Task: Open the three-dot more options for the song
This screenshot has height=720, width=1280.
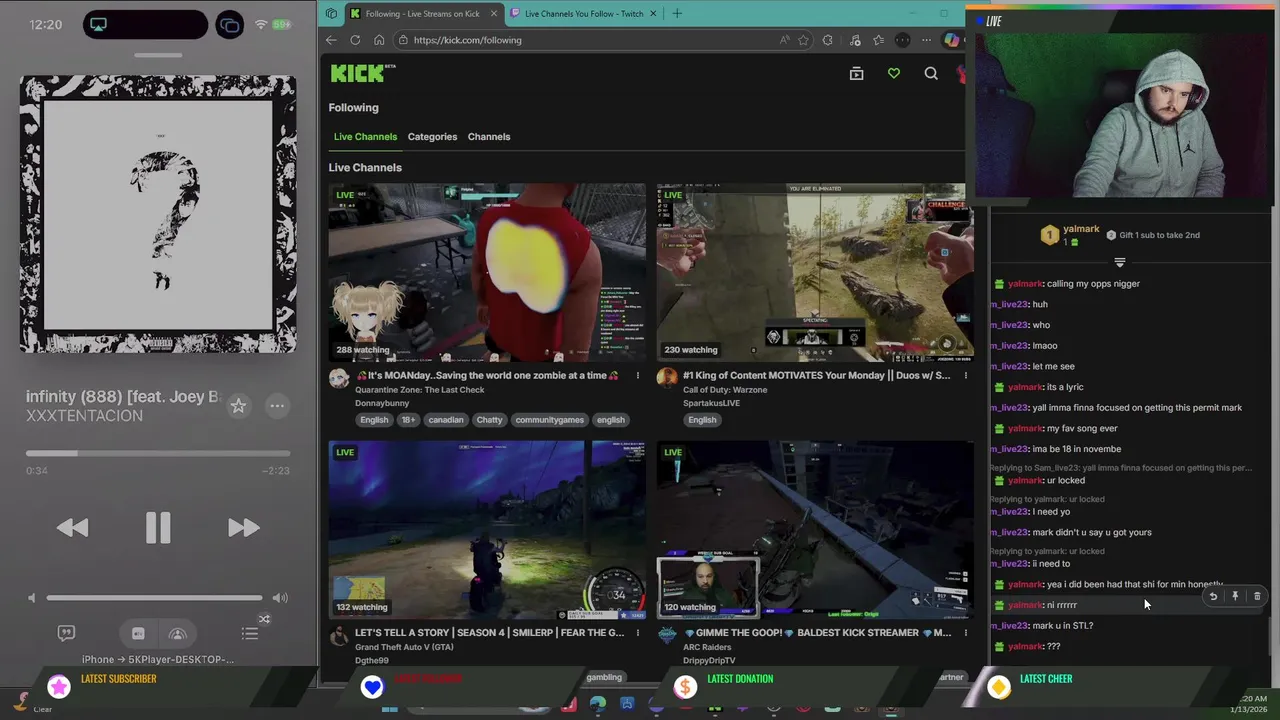Action: click(277, 405)
